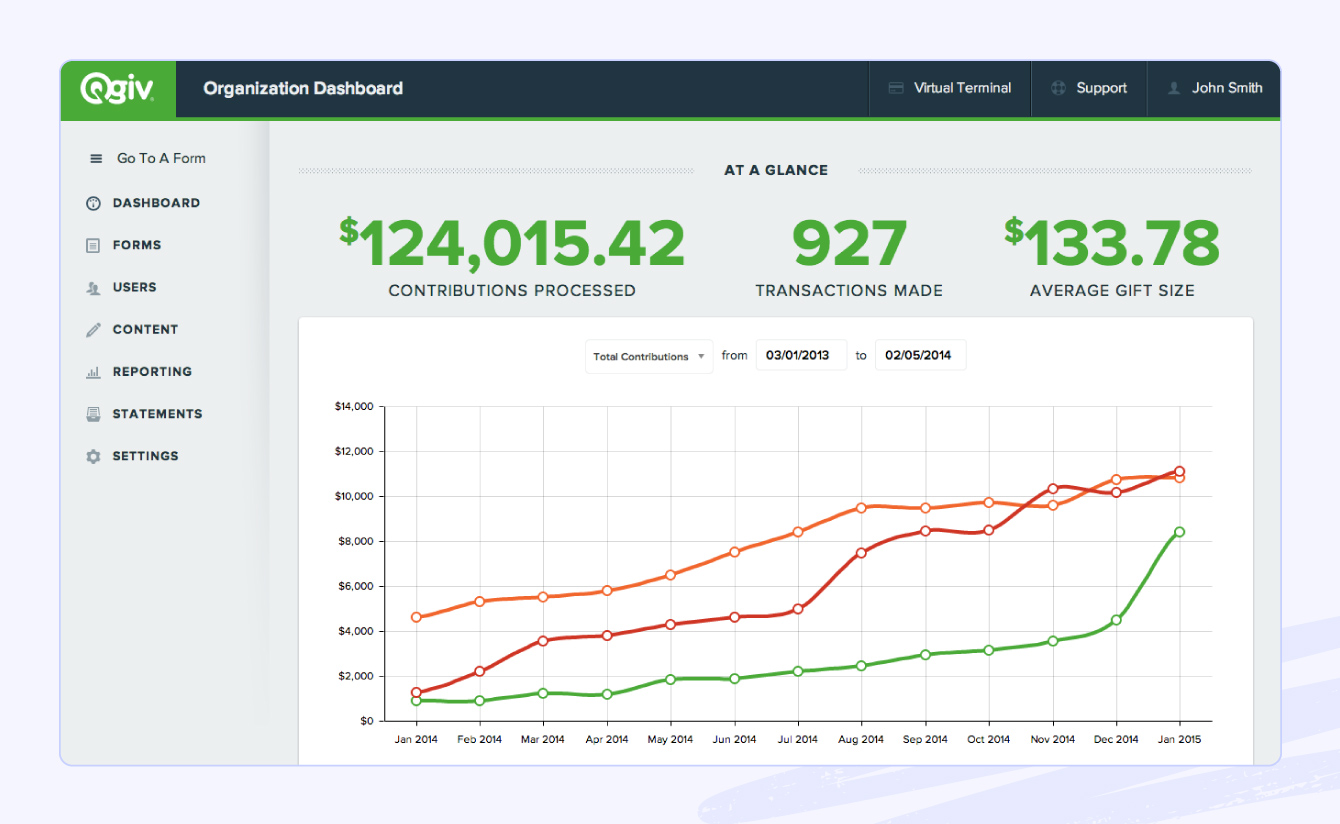Screen dimensions: 1340x824
Task: Click the Content pencil icon
Action: 93,330
